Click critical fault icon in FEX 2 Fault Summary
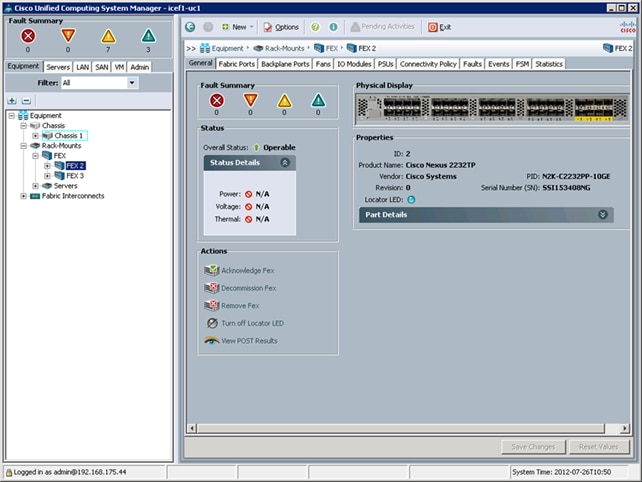642x482 pixels. pos(217,100)
